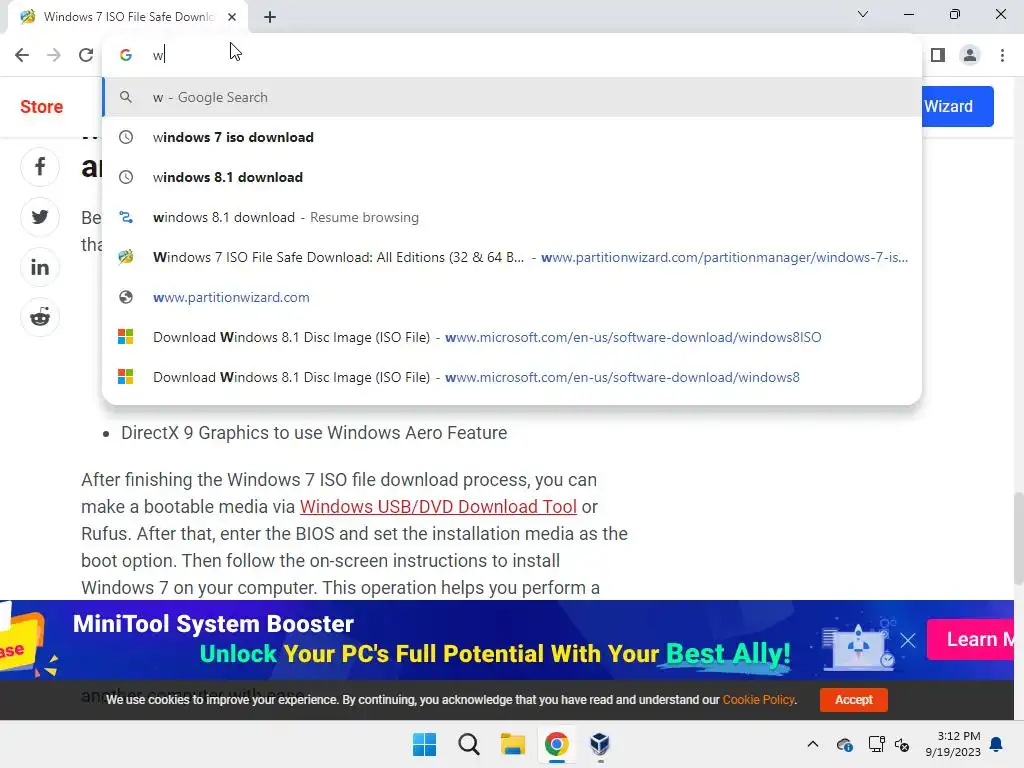Open the Chrome three-dot menu

click(1002, 55)
